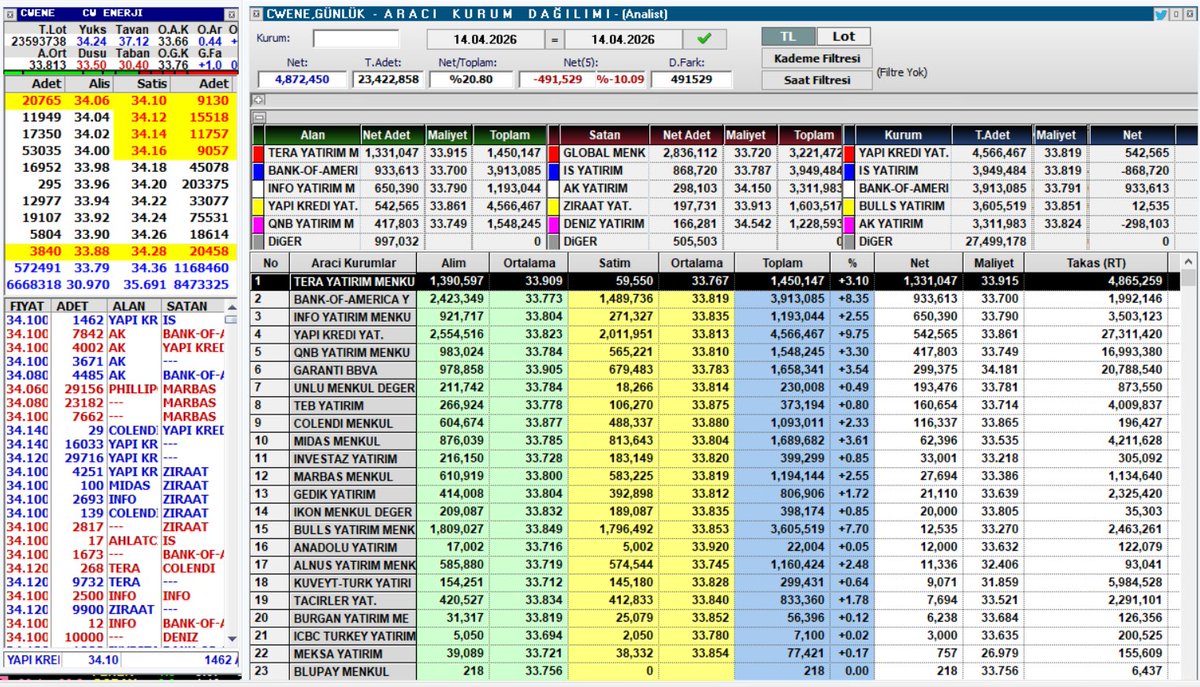The width and height of the screenshot is (1200, 687).
Task: Open Saat Filtresi
Action: [x=816, y=82]
